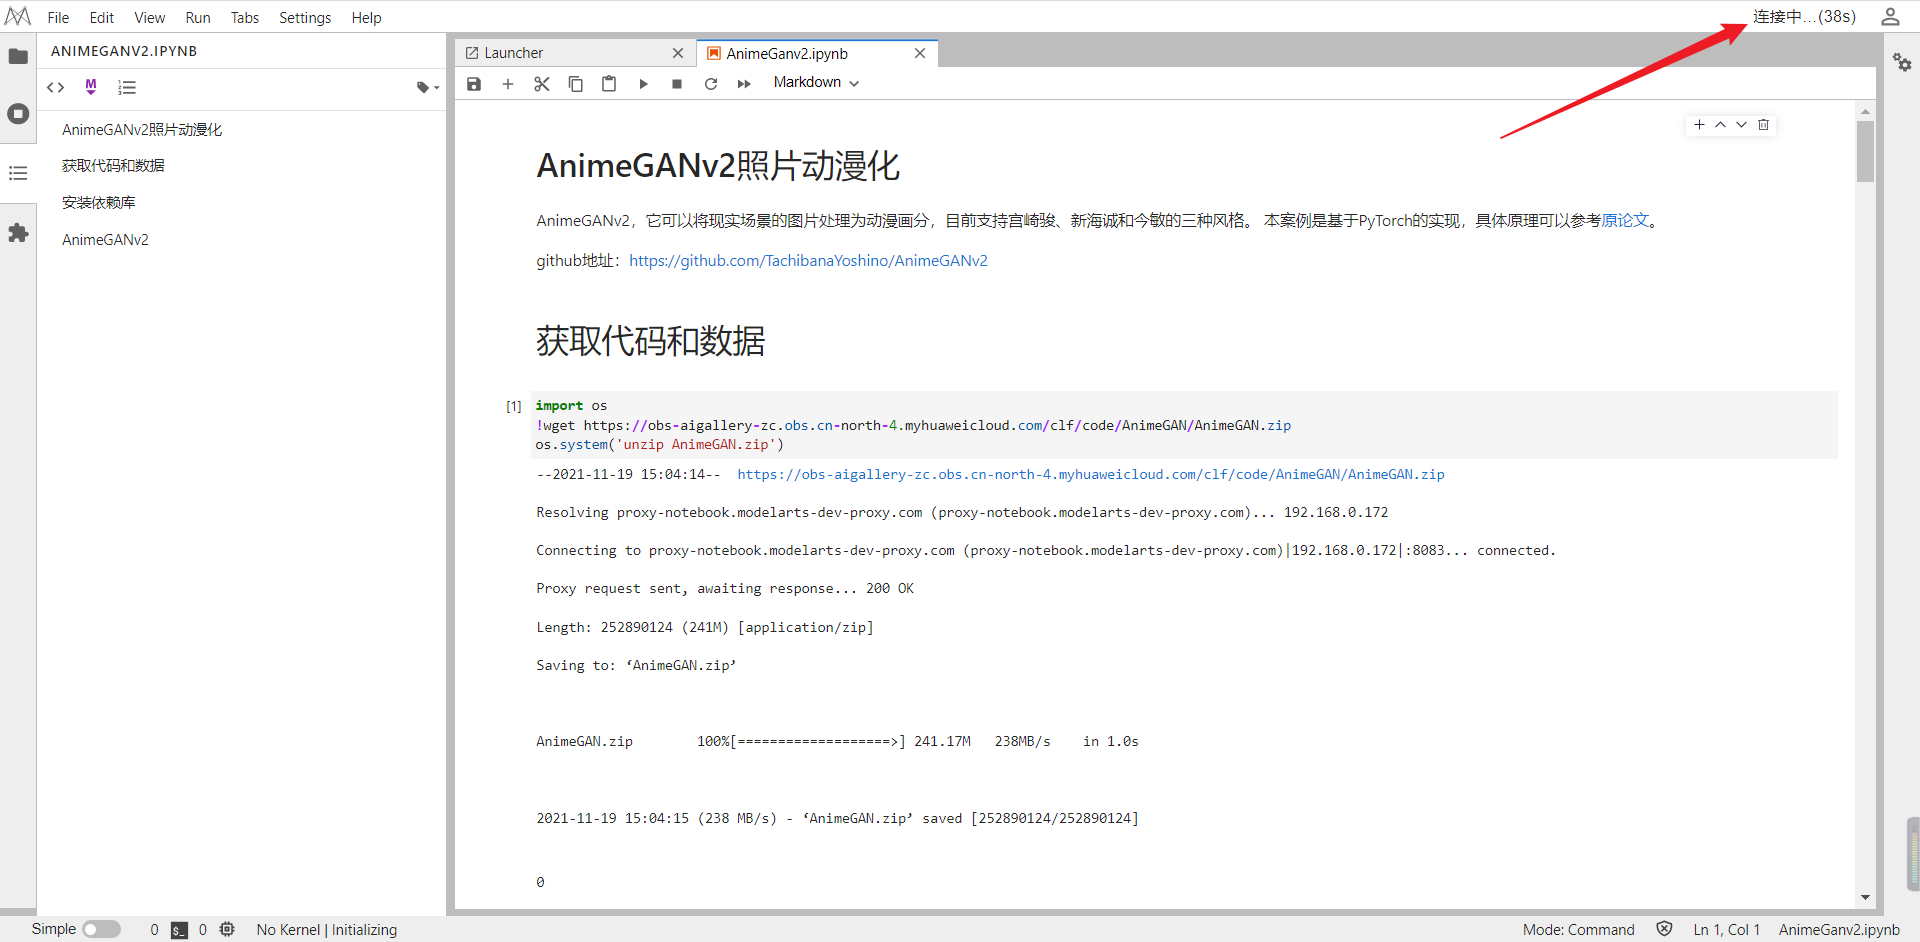Open the Extension Manager puzzle icon
Screen dimensions: 1920x942
(18, 233)
